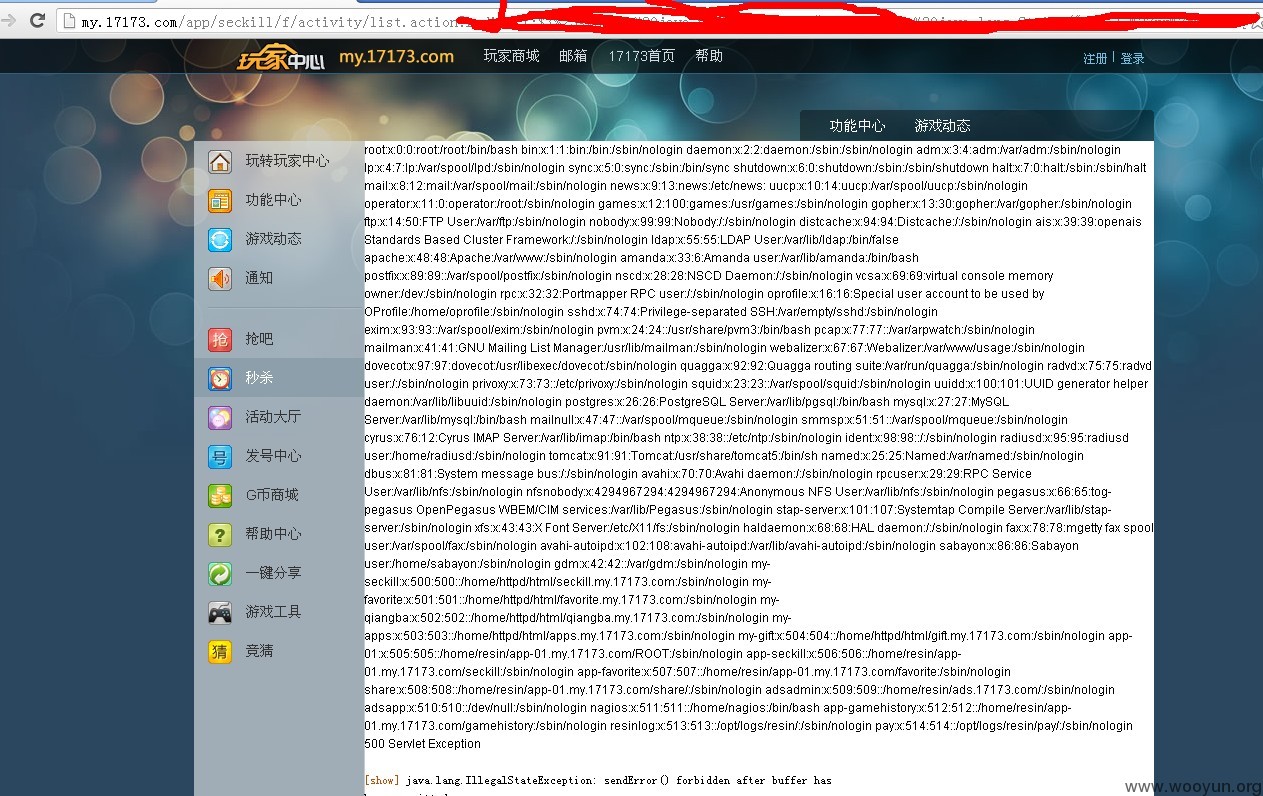
Task: Click the G币商城 coins icon
Action: (x=220, y=495)
